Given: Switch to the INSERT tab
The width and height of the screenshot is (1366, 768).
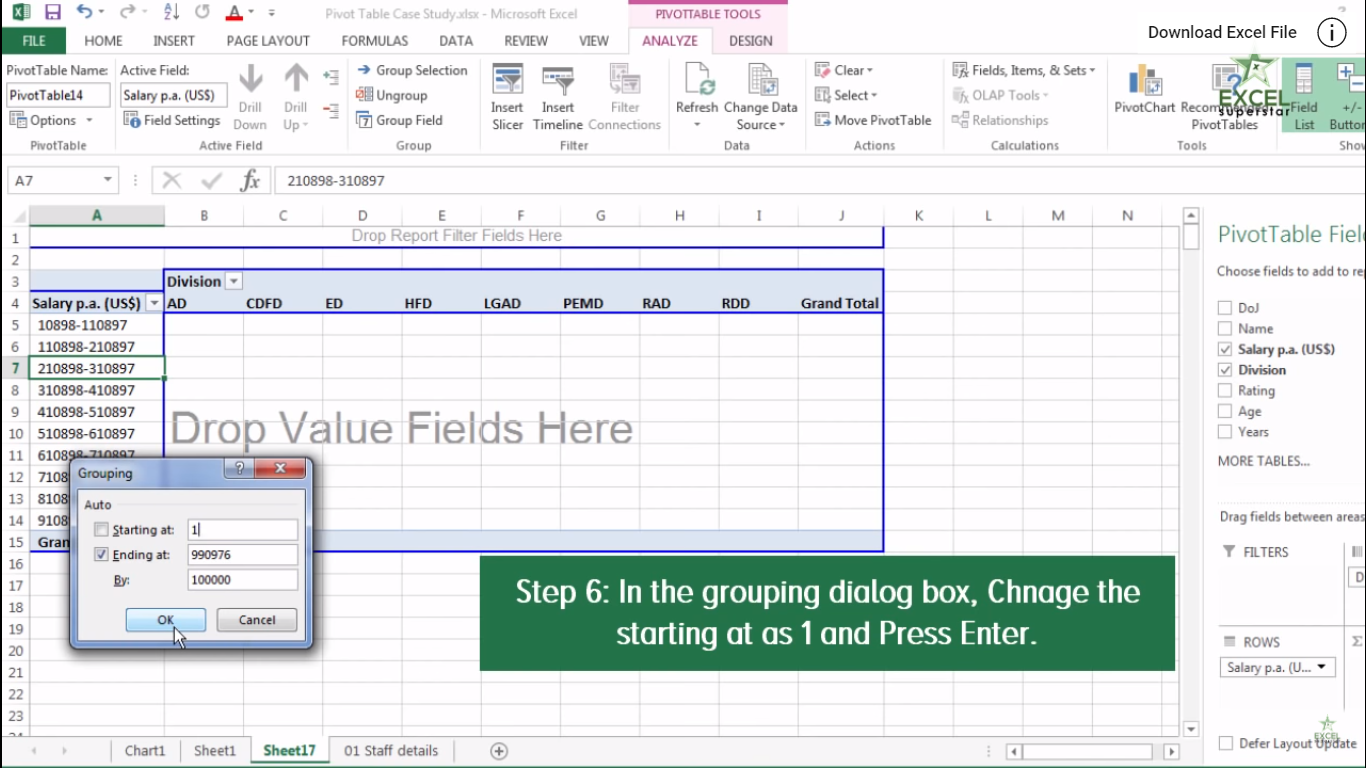Looking at the screenshot, I should click(174, 41).
